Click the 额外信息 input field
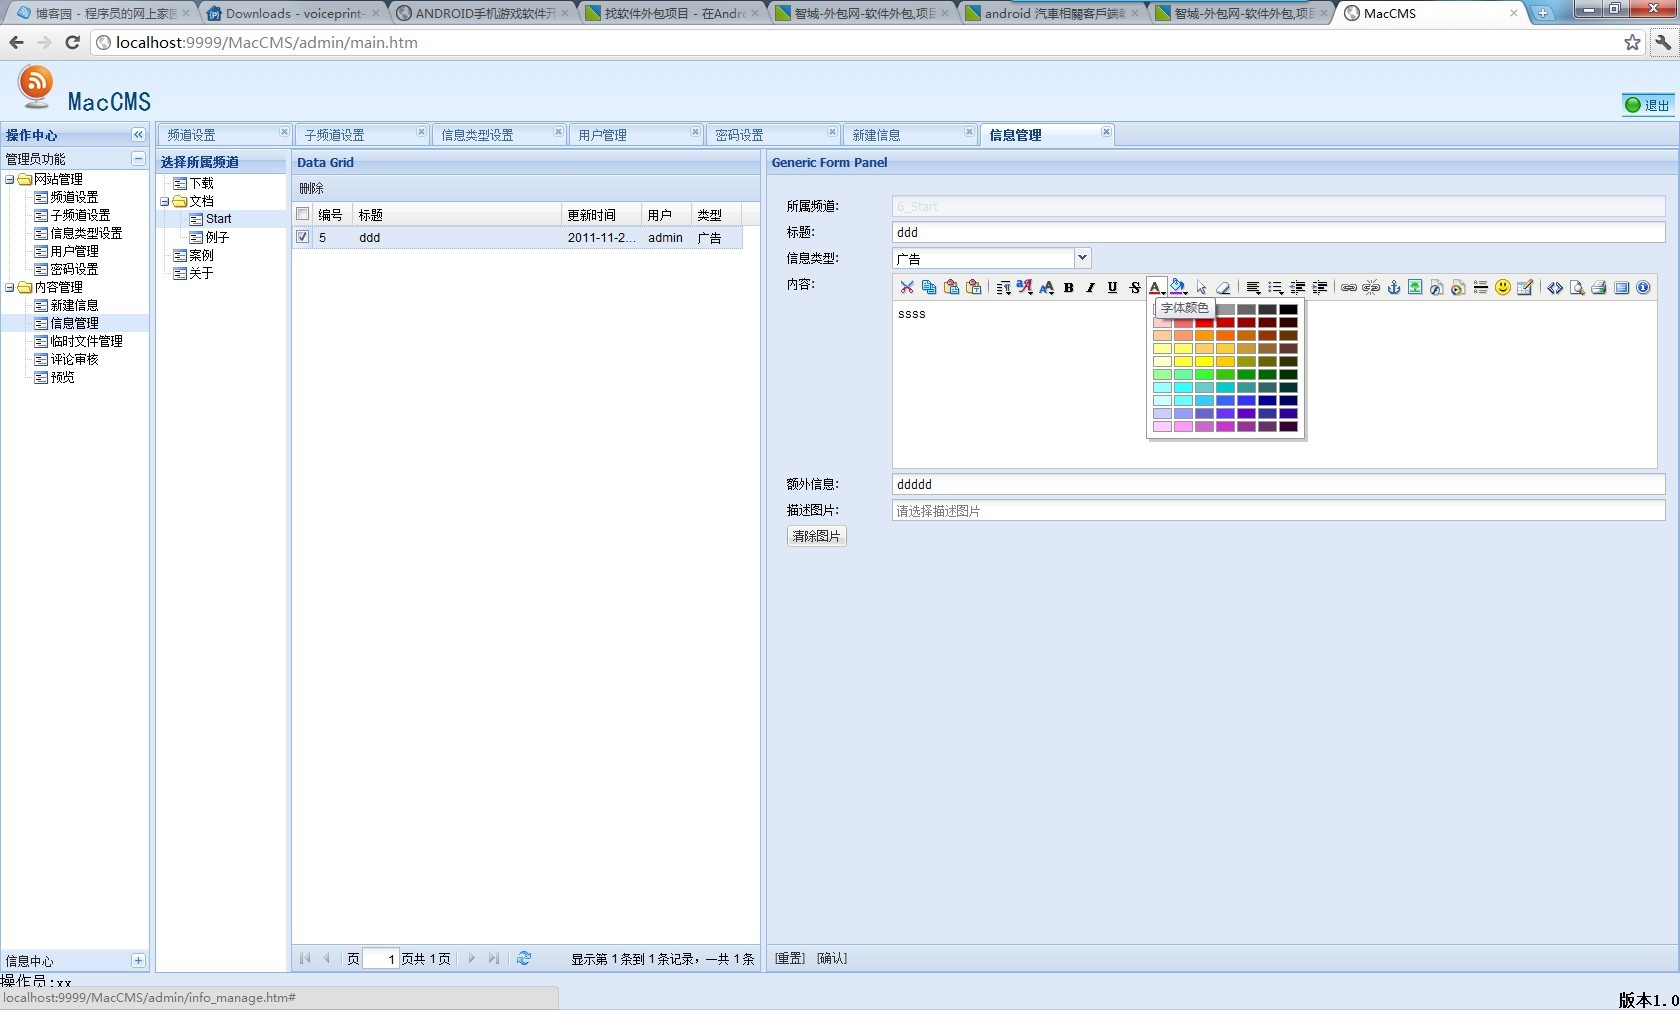Image resolution: width=1680 pixels, height=1010 pixels. coord(1278,484)
